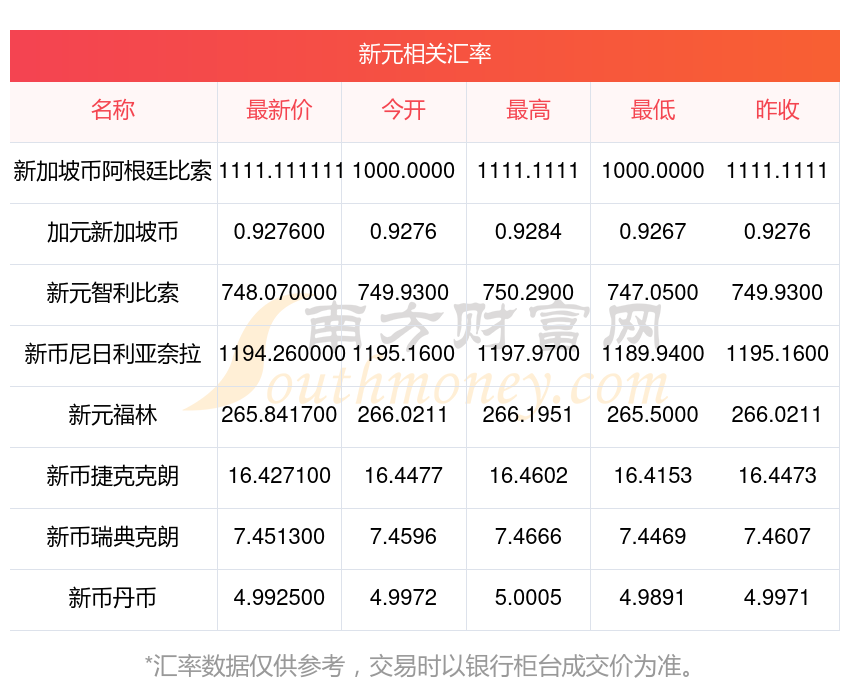This screenshot has width=850, height=698.
Task: Click latest price 748.070000
Action: point(279,293)
